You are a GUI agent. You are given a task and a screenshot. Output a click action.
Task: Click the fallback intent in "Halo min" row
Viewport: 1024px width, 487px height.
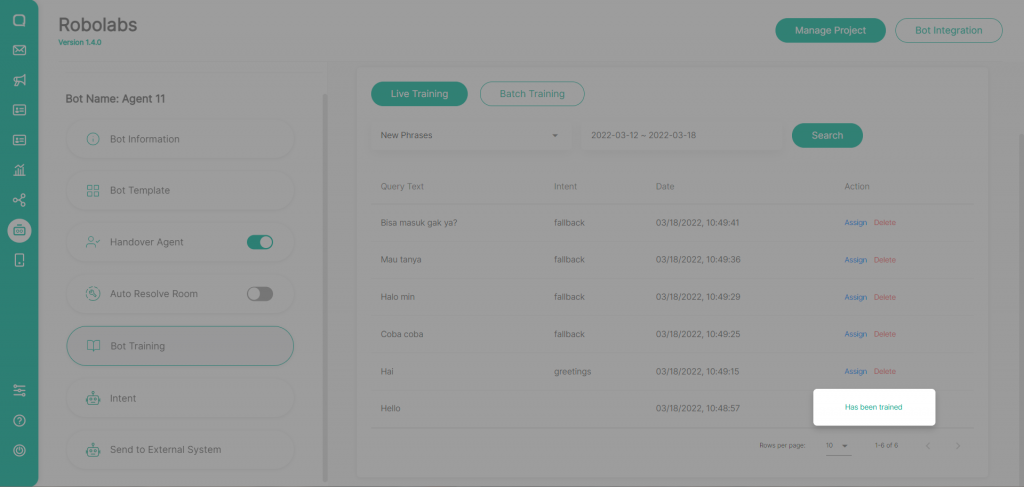click(569, 297)
